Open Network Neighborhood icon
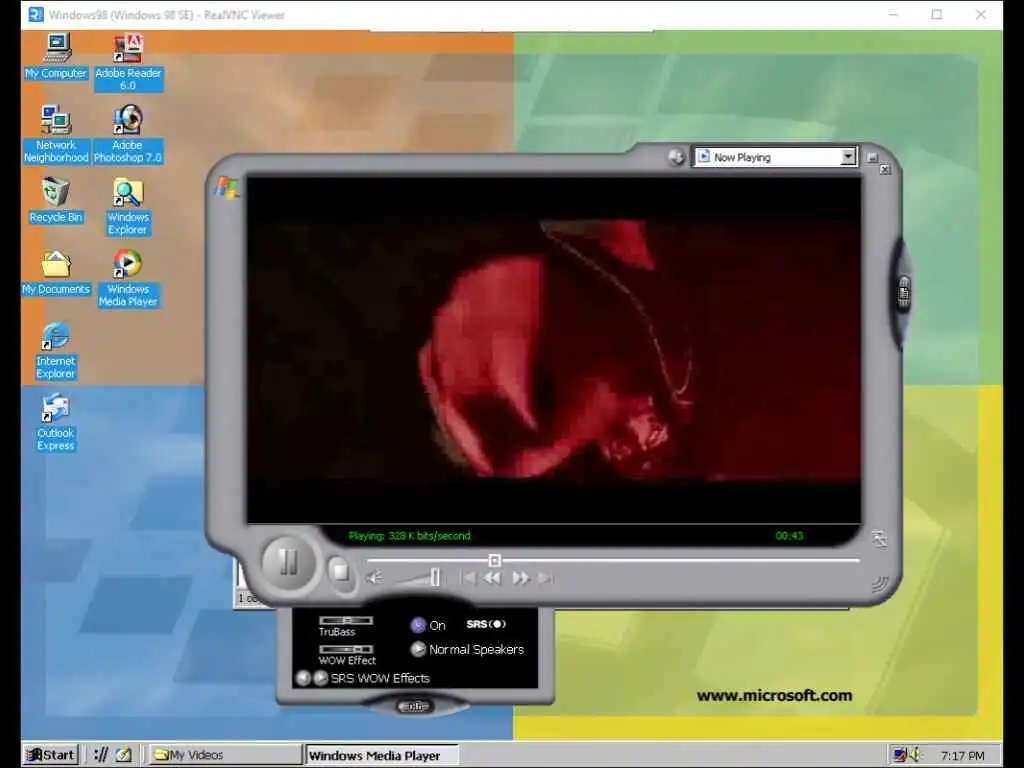The width and height of the screenshot is (1024, 768). tap(56, 135)
